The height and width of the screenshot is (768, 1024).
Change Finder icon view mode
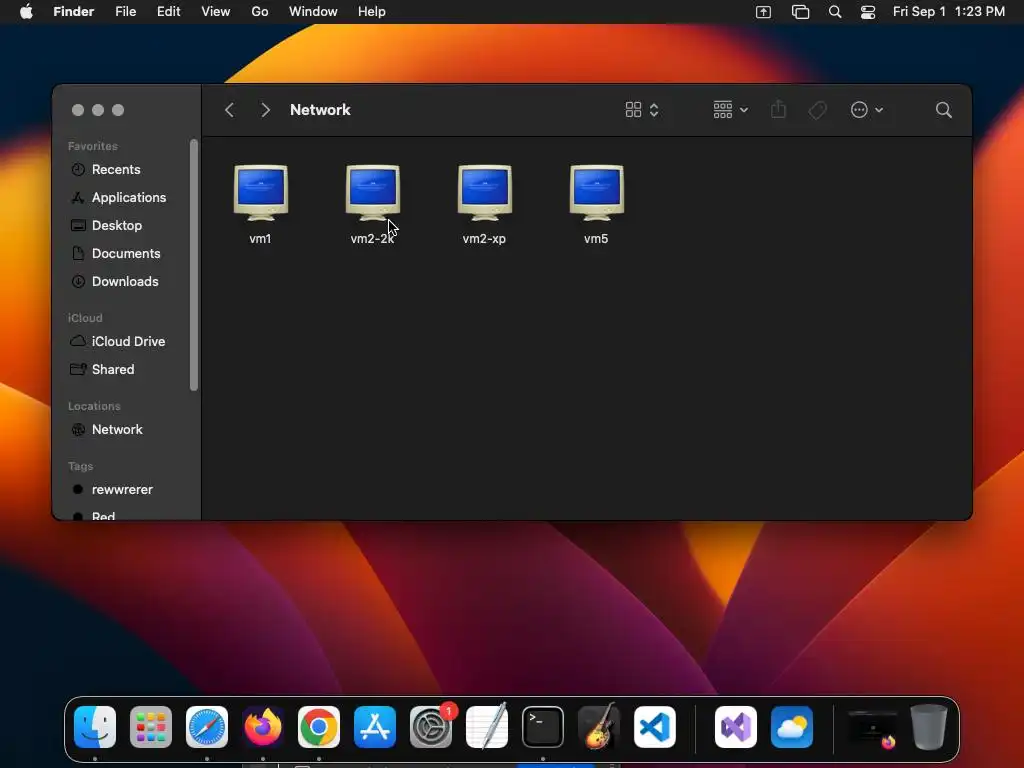point(642,110)
